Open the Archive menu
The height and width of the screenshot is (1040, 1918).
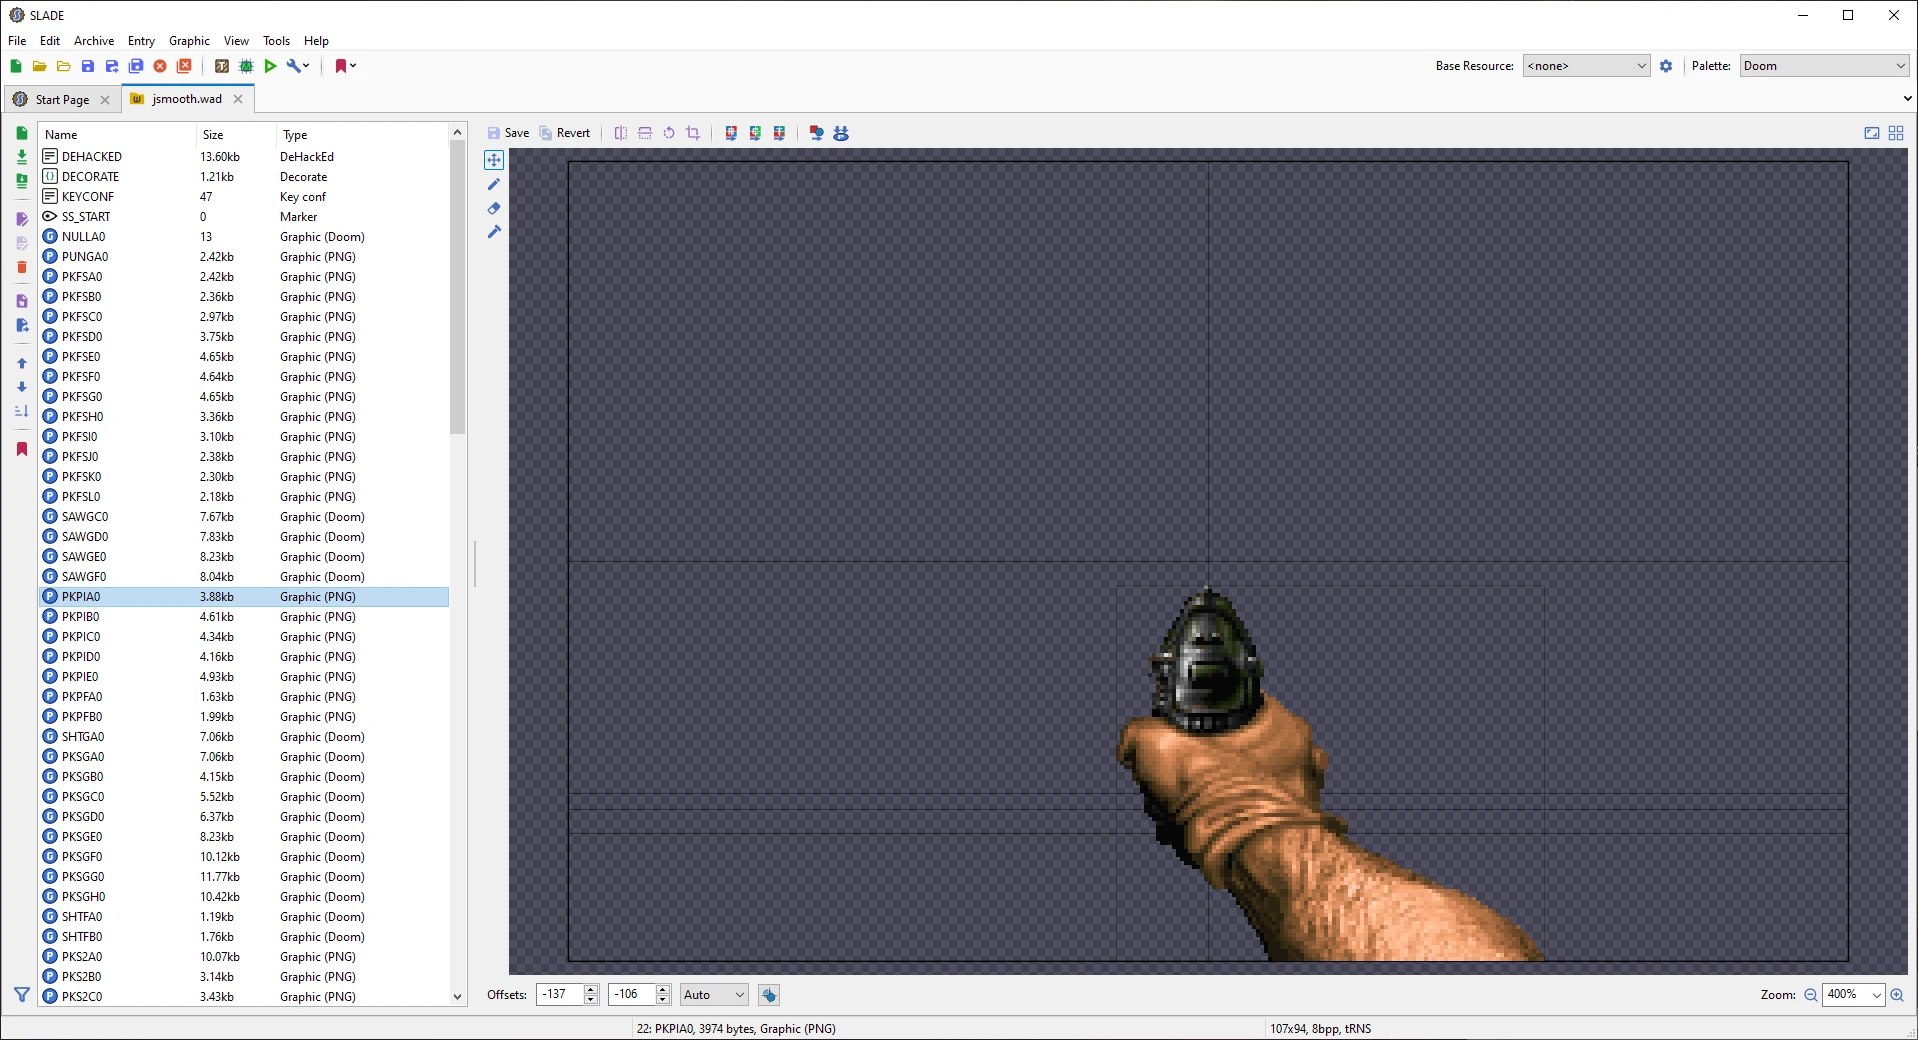[x=94, y=41]
